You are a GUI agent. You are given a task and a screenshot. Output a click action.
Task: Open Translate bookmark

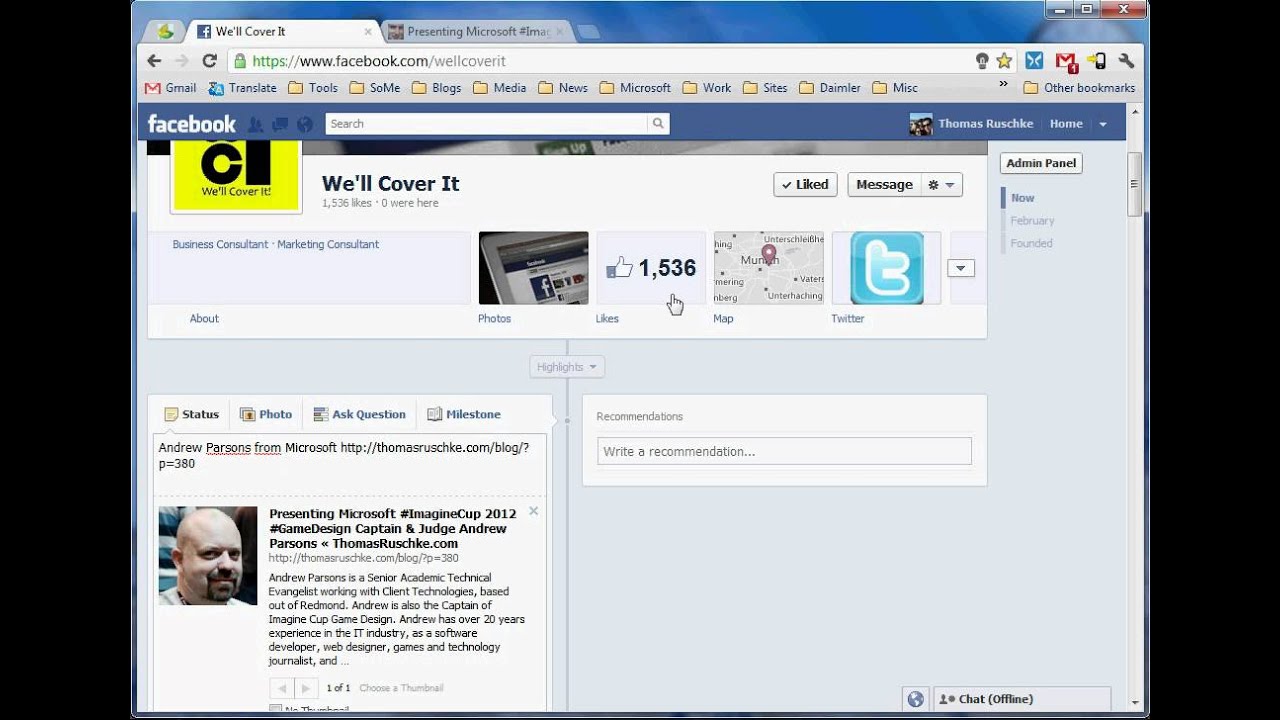pyautogui.click(x=242, y=88)
